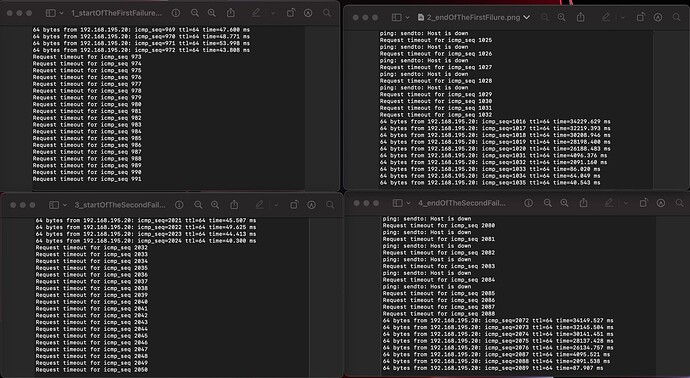Open search in 2_endOfTheFirstFilure.png window
This screenshot has width=690, height=378.
click(676, 17)
